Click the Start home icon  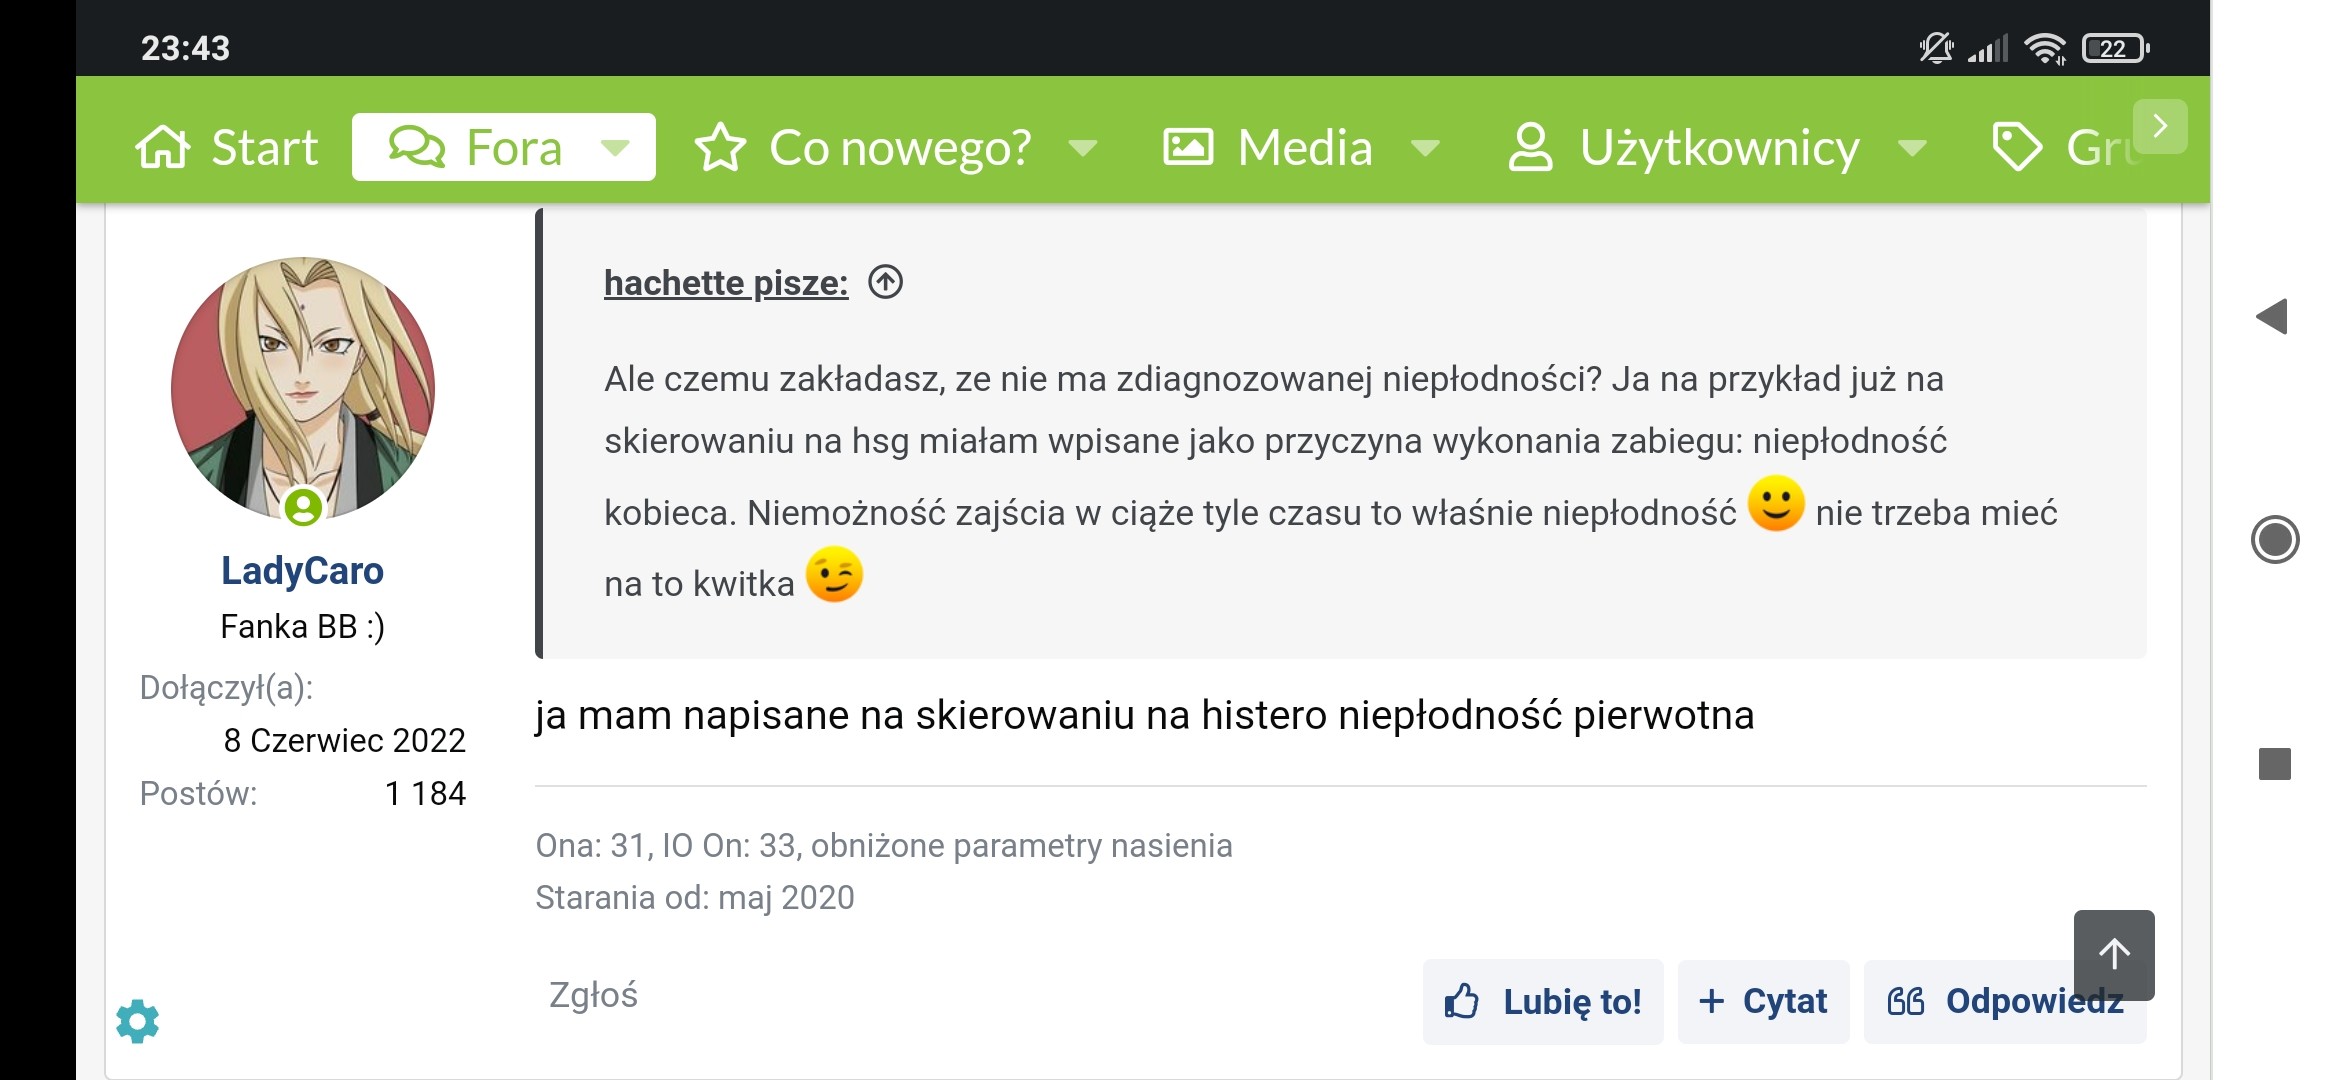pos(162,148)
